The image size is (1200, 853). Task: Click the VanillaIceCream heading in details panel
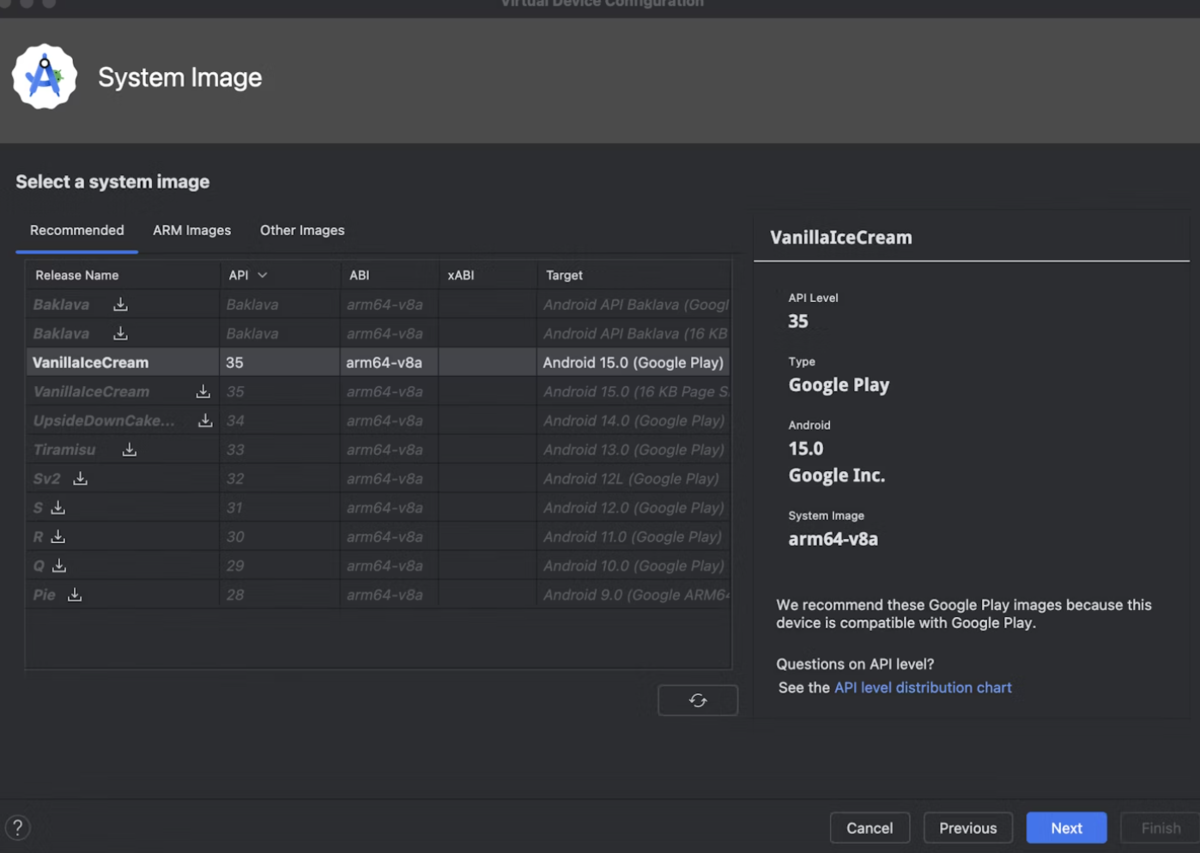841,237
